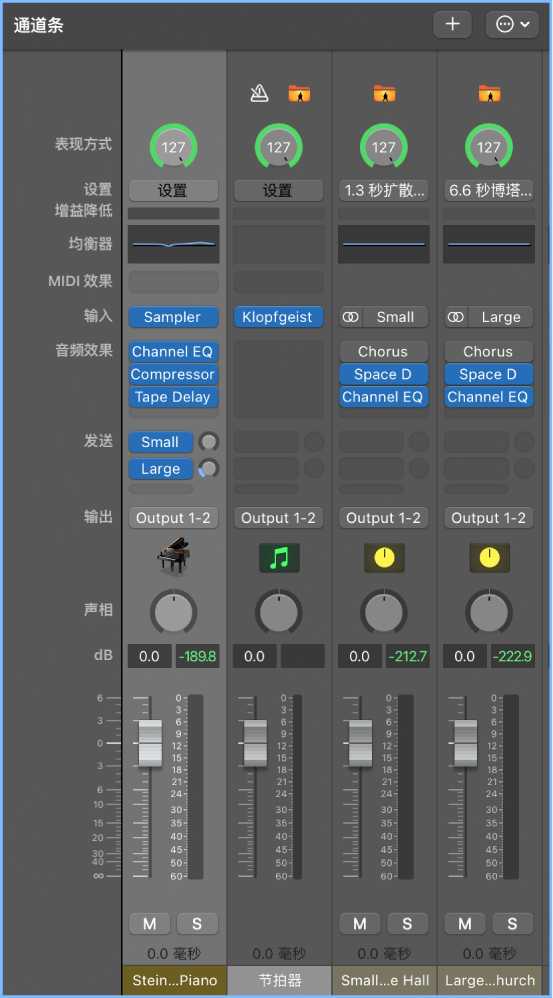Viewport: 553px width, 998px height.
Task: Click the 0.0 dB field on Steinway Piano
Action: (x=150, y=656)
